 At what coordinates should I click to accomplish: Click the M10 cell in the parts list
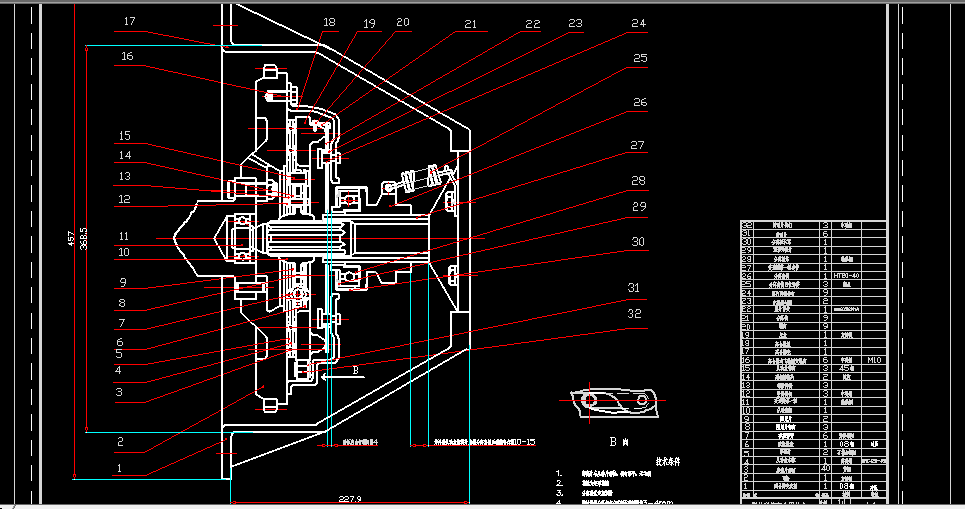tap(874, 360)
